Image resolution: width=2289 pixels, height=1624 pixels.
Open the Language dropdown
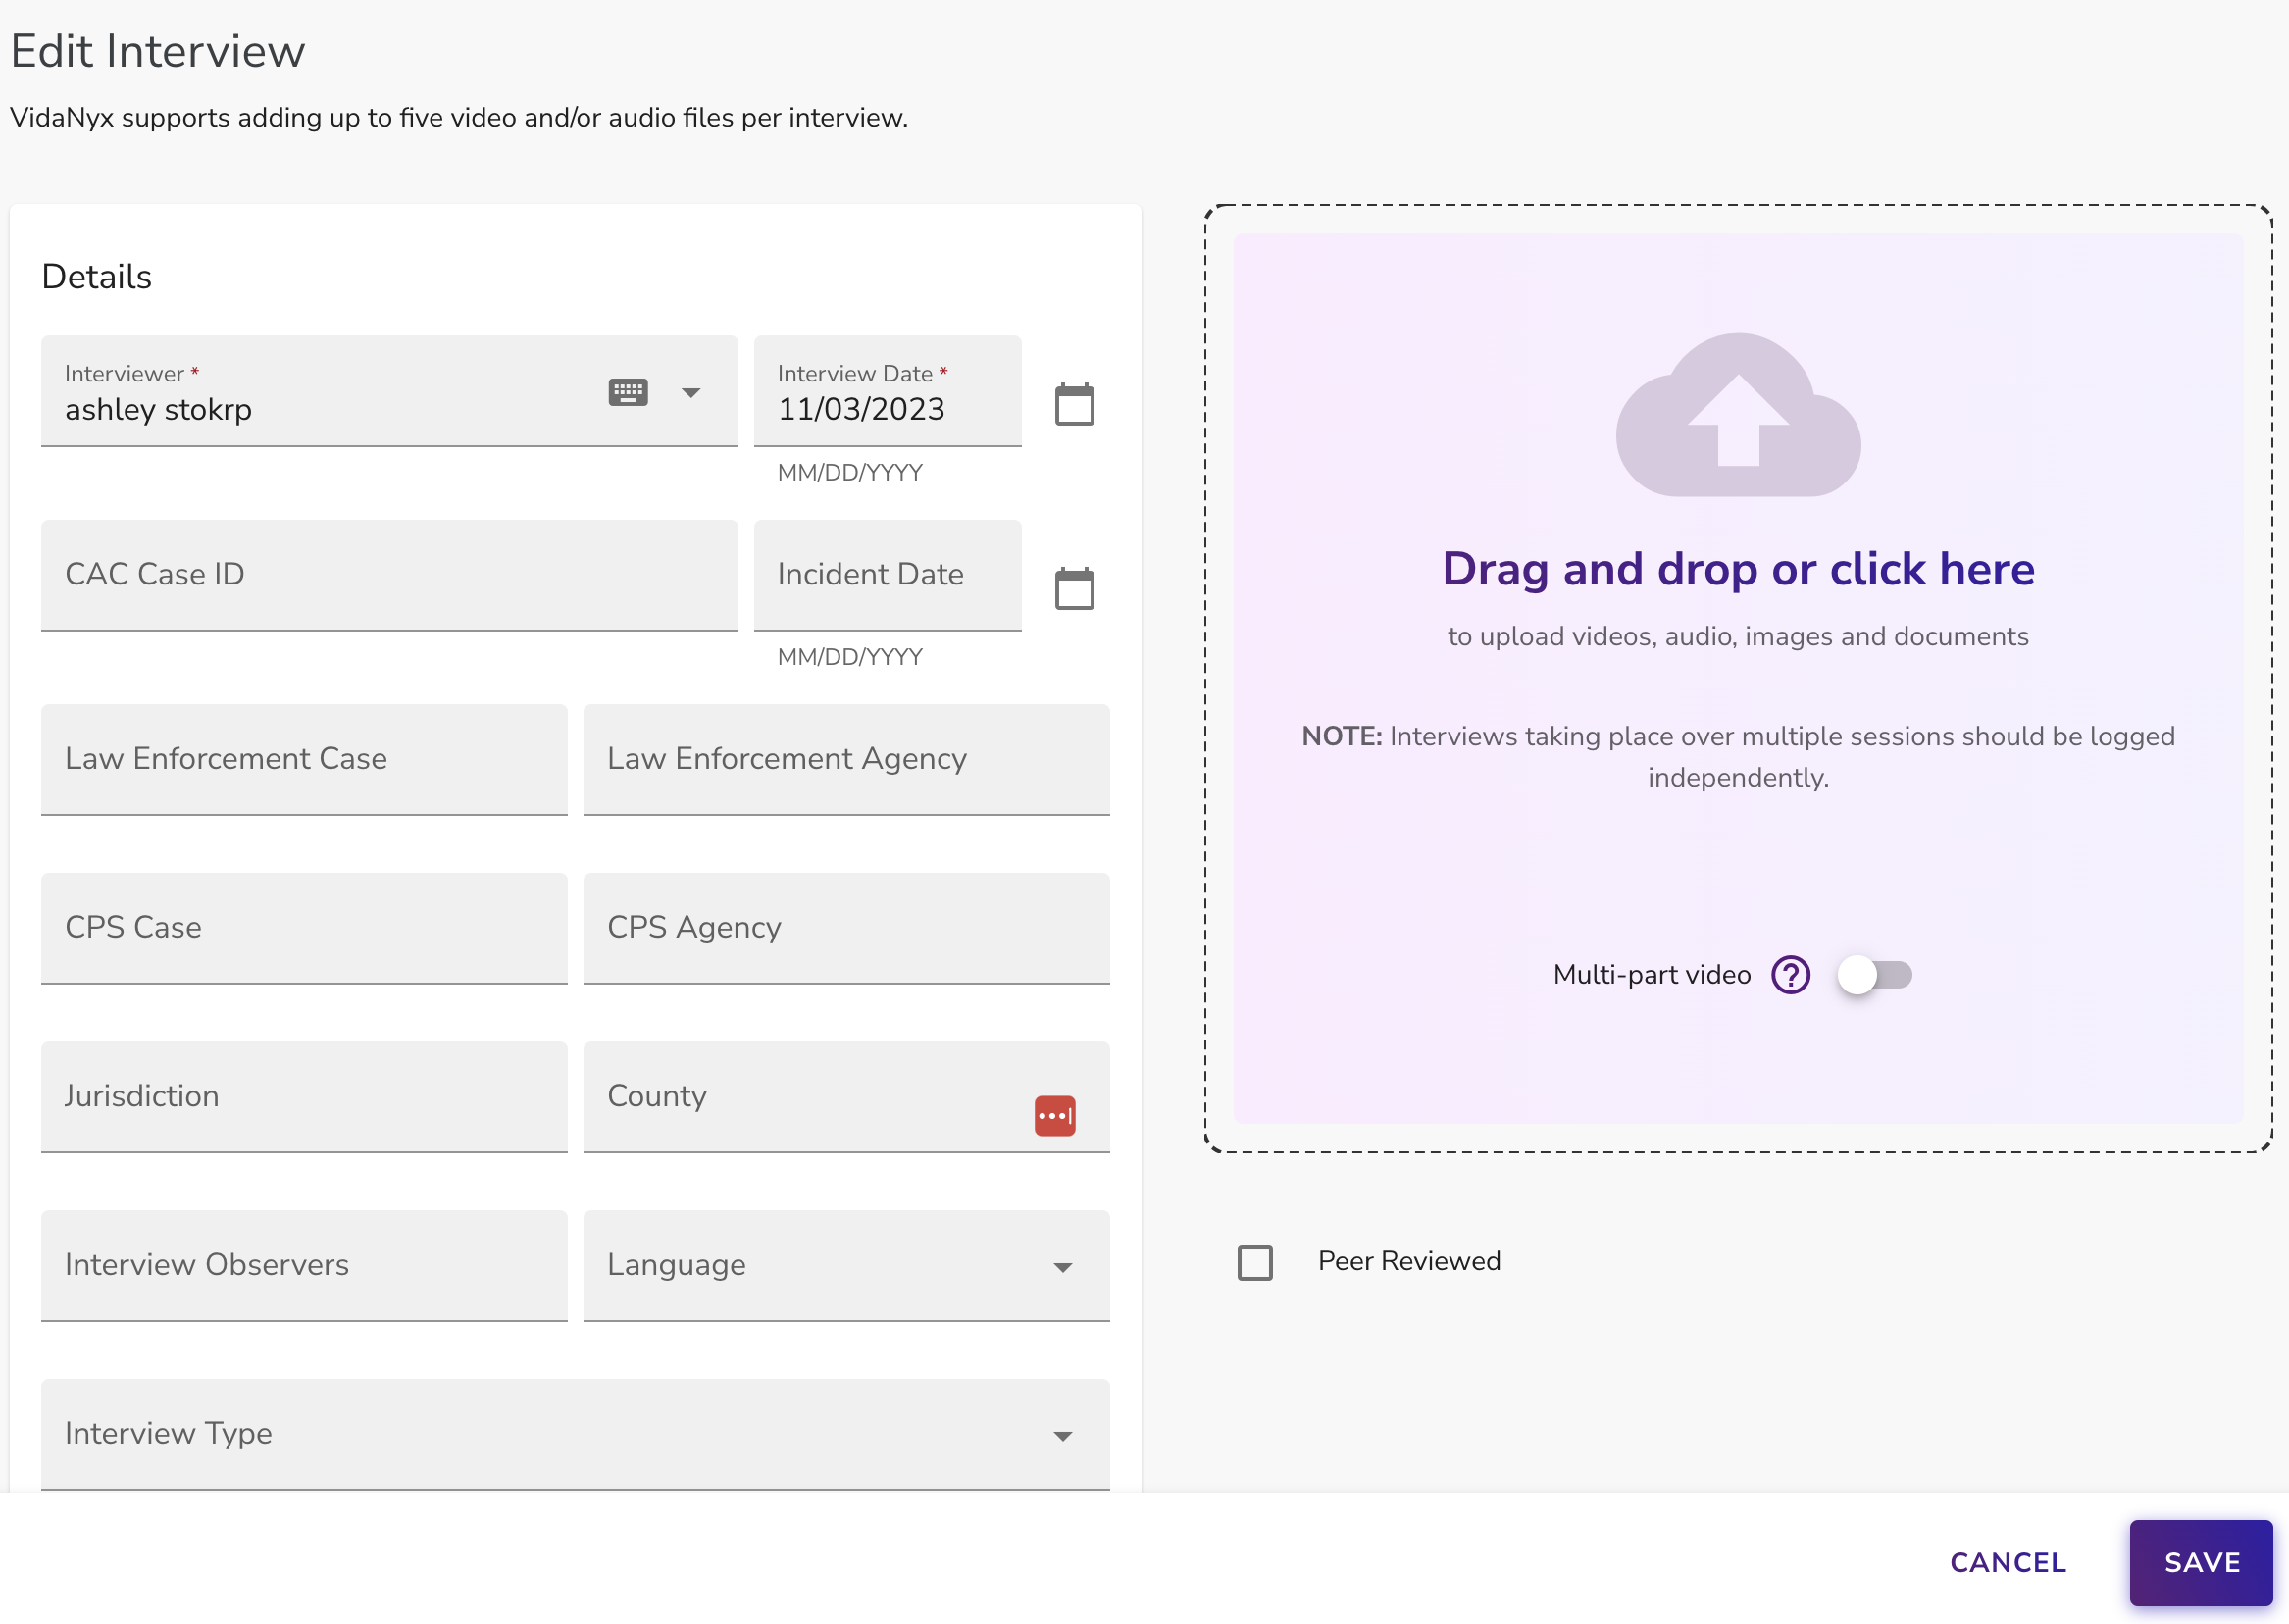click(x=1064, y=1266)
